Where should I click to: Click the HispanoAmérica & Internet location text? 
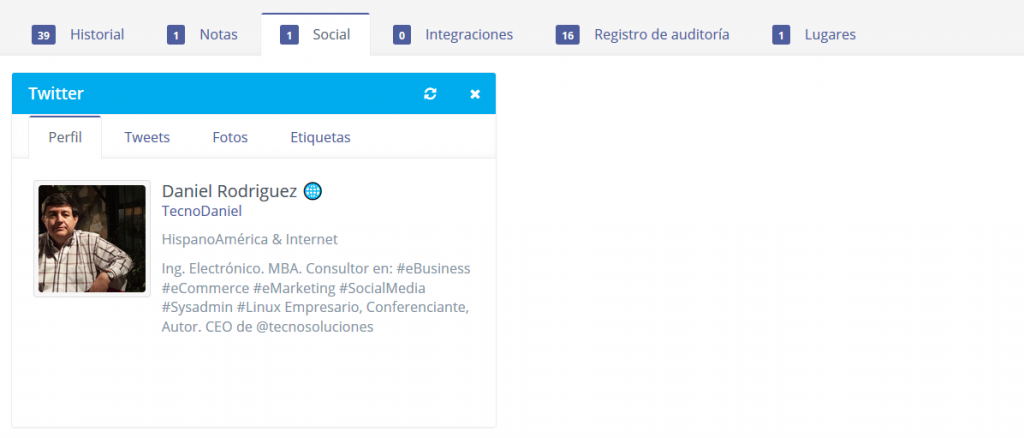[250, 240]
